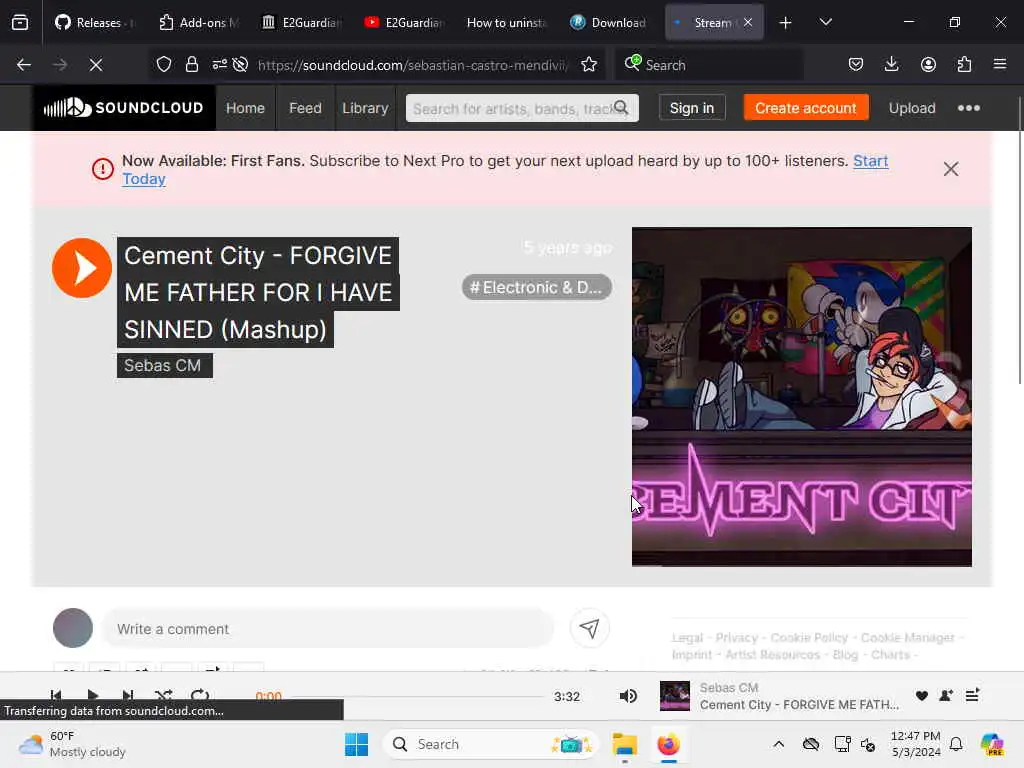The width and height of the screenshot is (1024, 768).
Task: Skip to previous track in player
Action: pyautogui.click(x=56, y=696)
